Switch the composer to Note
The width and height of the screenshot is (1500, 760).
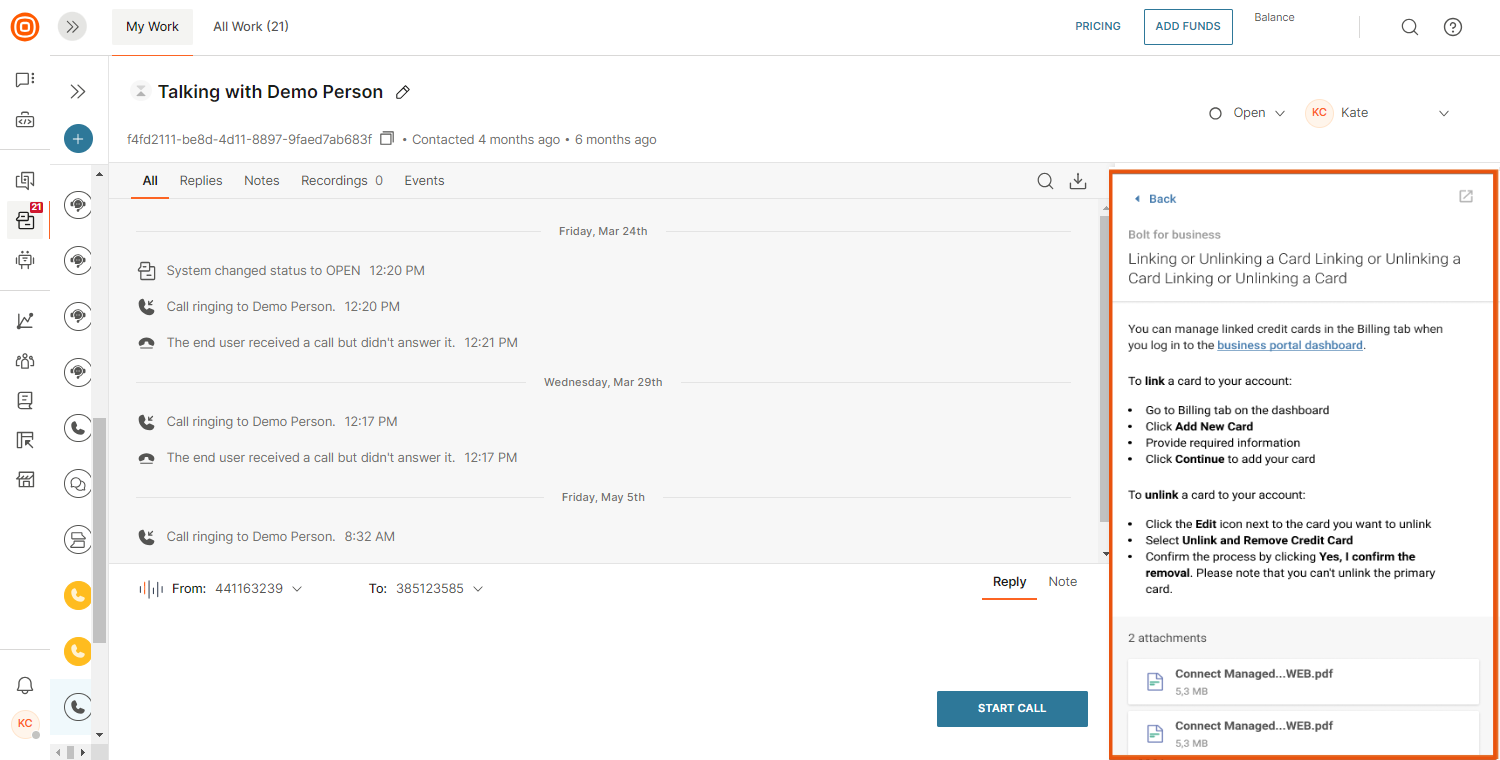click(x=1063, y=582)
